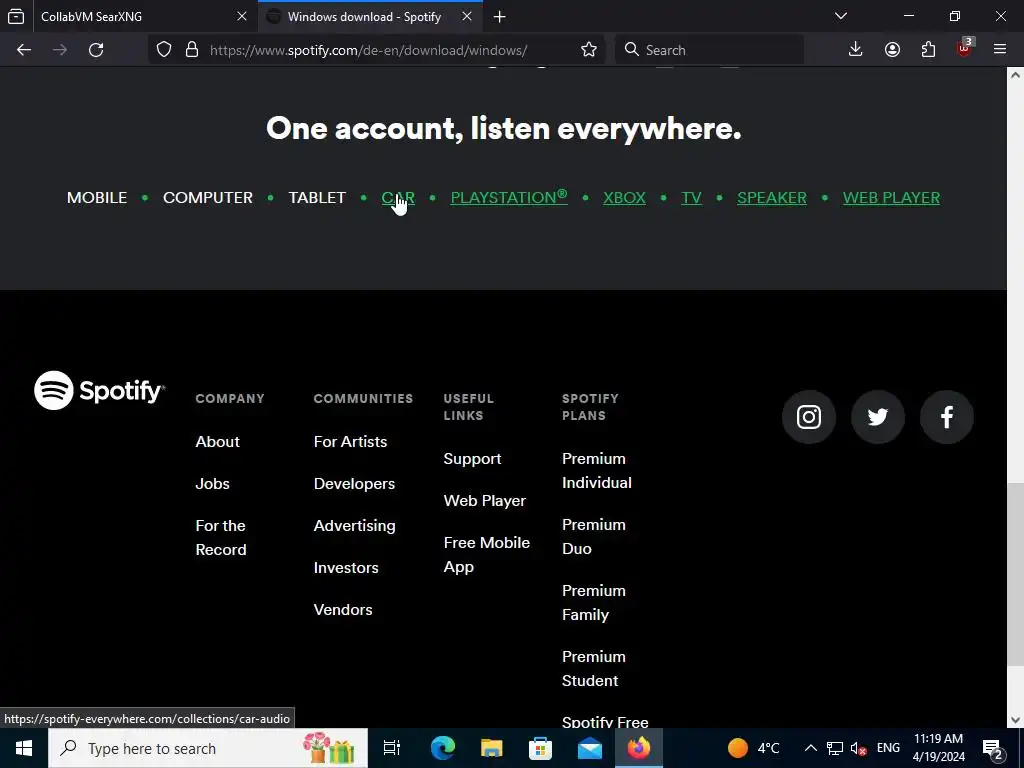Open the Twitter social icon
The image size is (1024, 768).
[878, 417]
